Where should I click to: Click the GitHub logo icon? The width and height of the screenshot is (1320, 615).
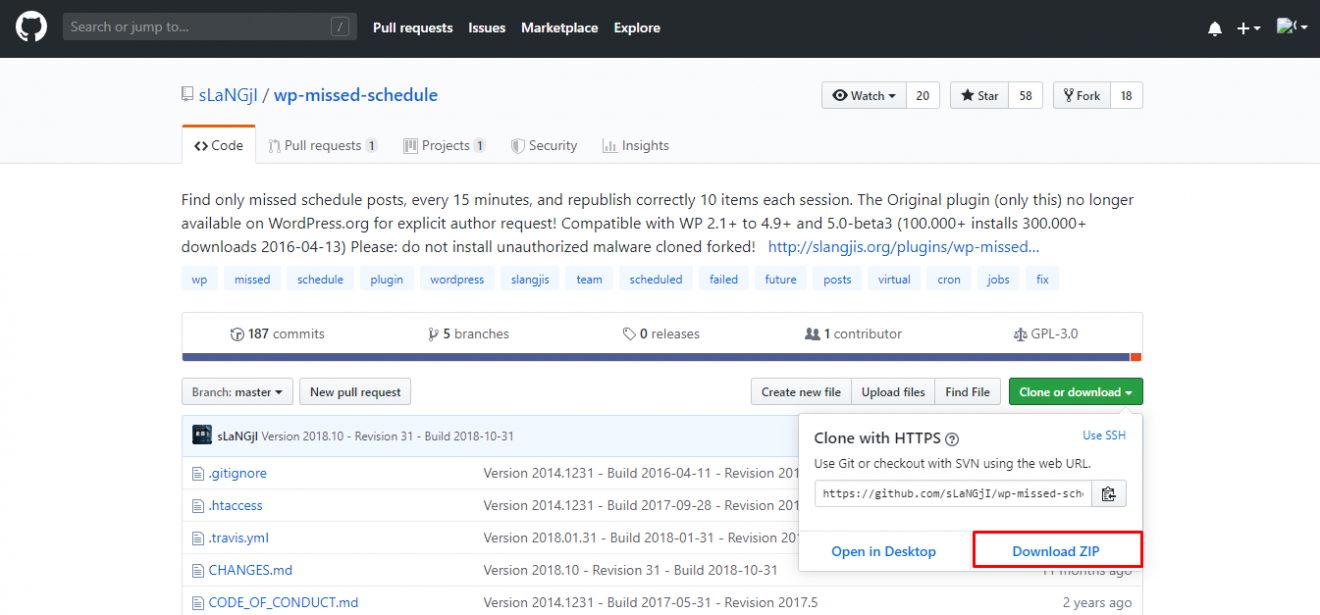pyautogui.click(x=31, y=27)
